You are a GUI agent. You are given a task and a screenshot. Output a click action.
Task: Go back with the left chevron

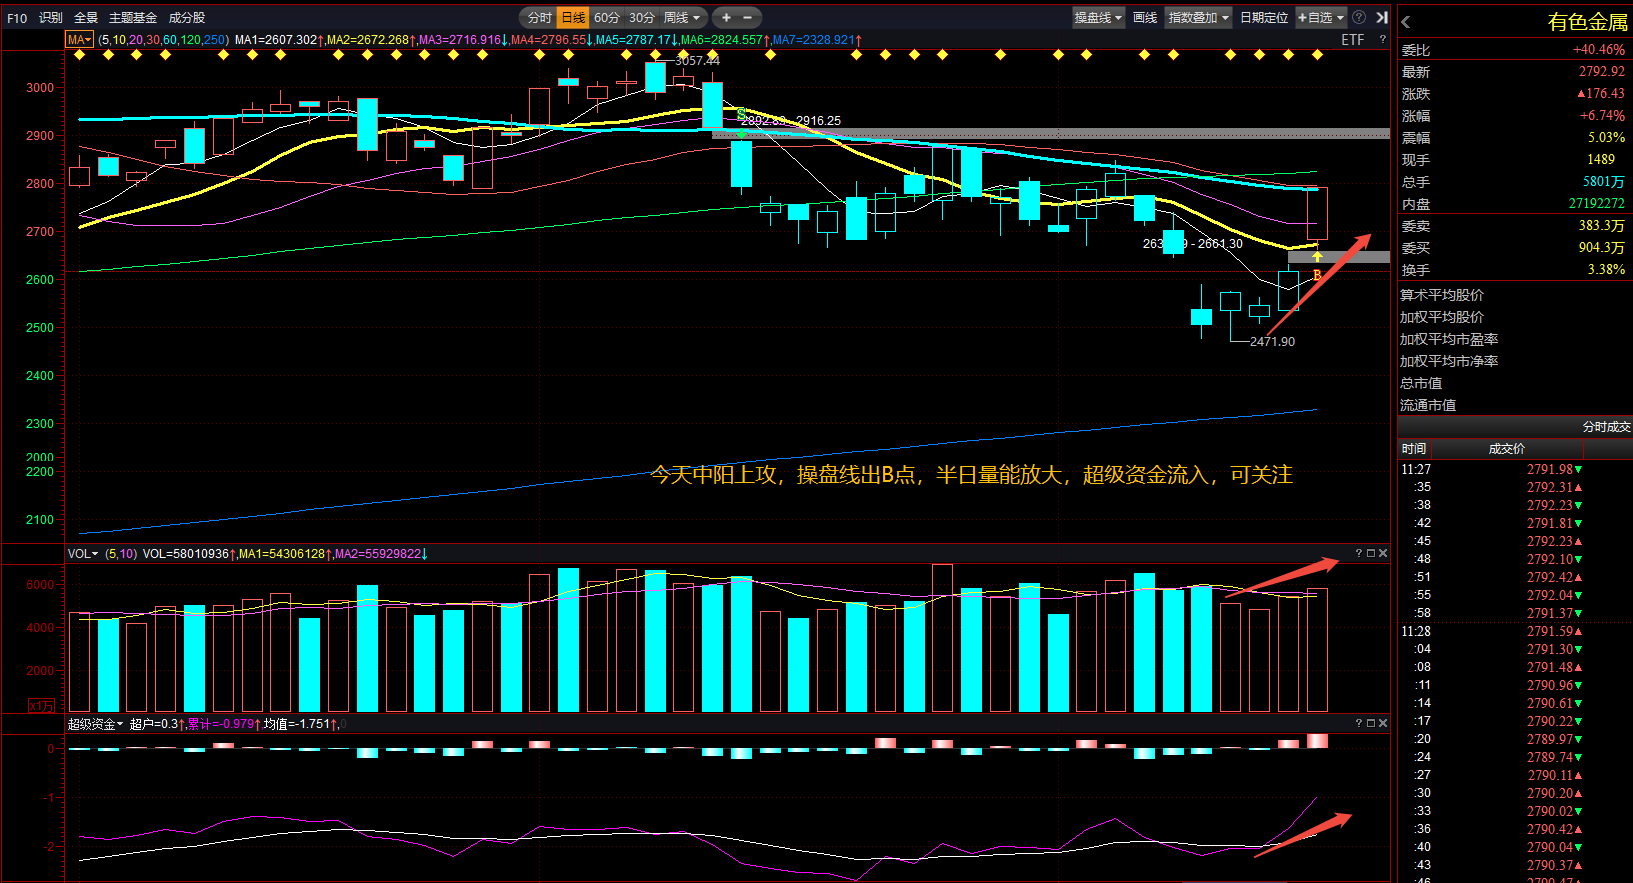pyautogui.click(x=1406, y=22)
